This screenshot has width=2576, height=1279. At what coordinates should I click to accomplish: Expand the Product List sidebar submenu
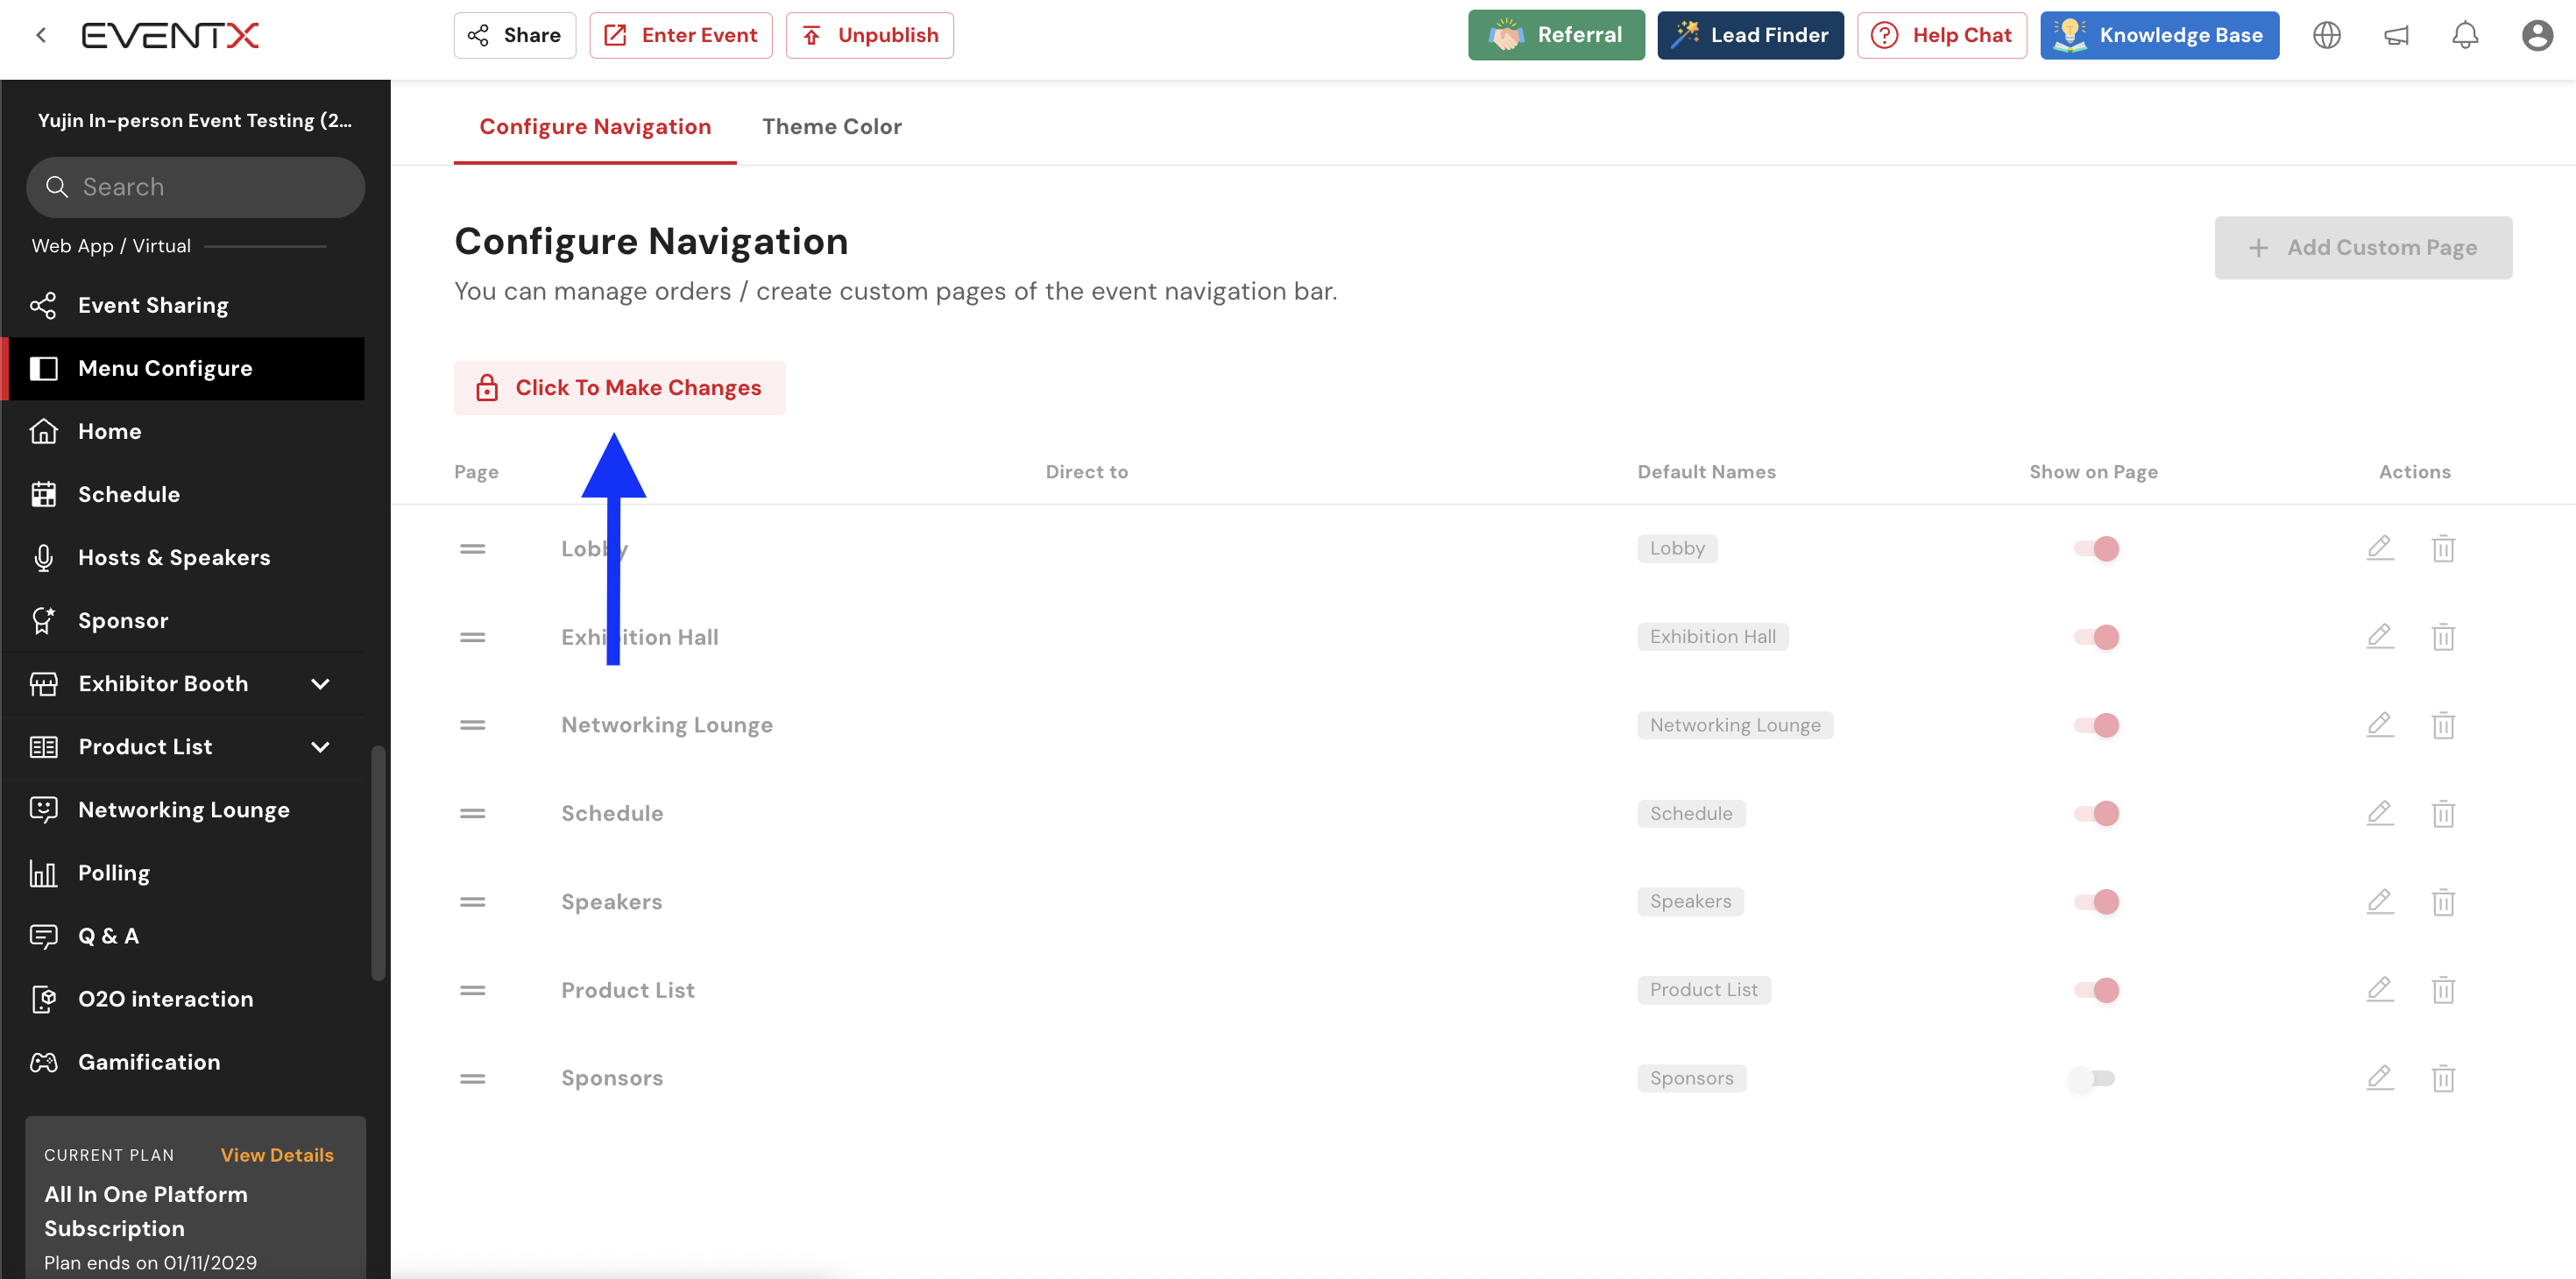(x=320, y=747)
